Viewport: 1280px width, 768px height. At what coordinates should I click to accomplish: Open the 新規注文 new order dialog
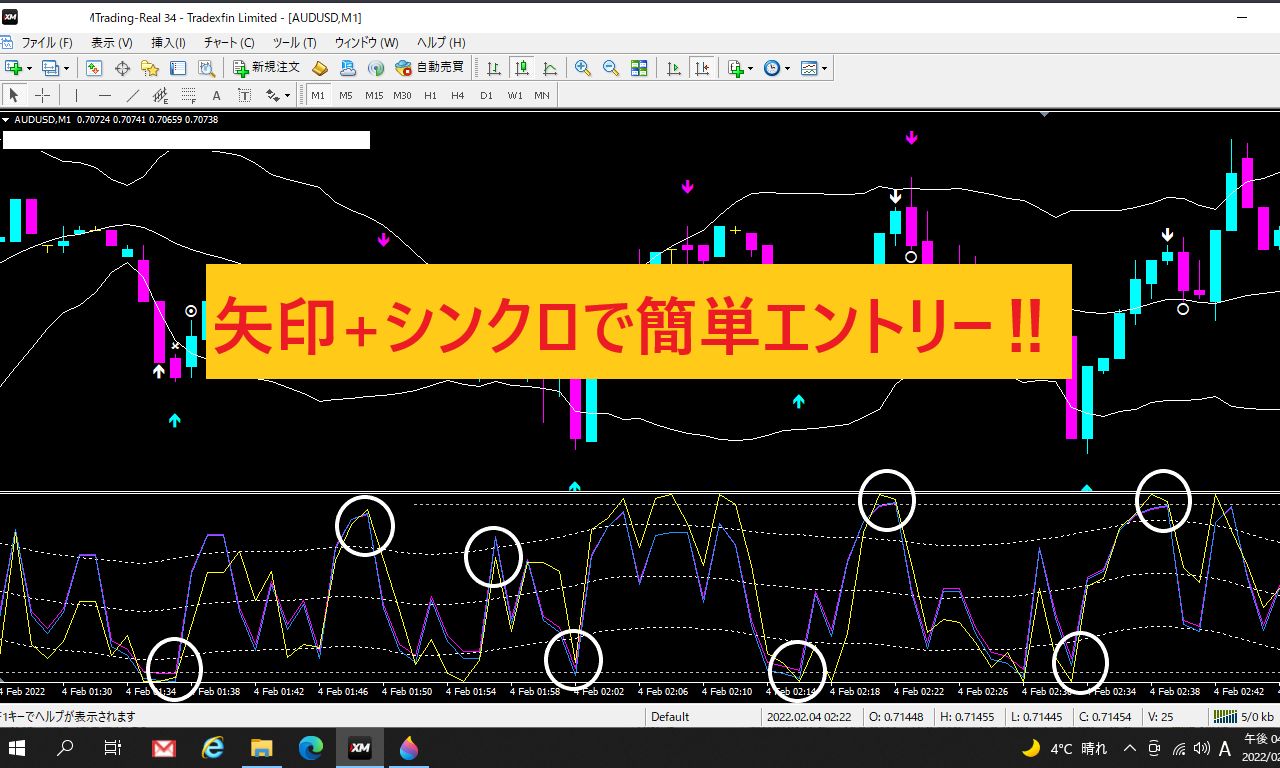266,68
